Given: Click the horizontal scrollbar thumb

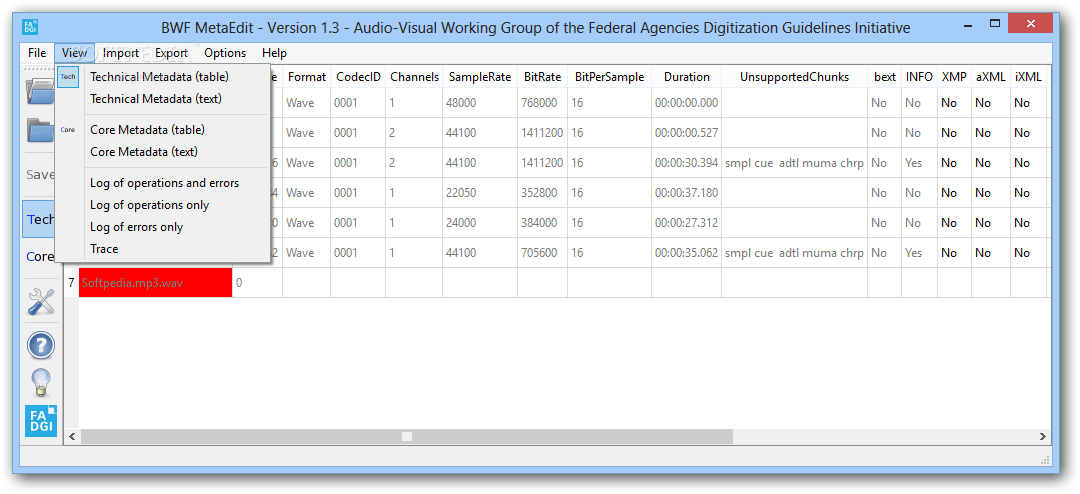Looking at the screenshot, I should pos(406,437).
